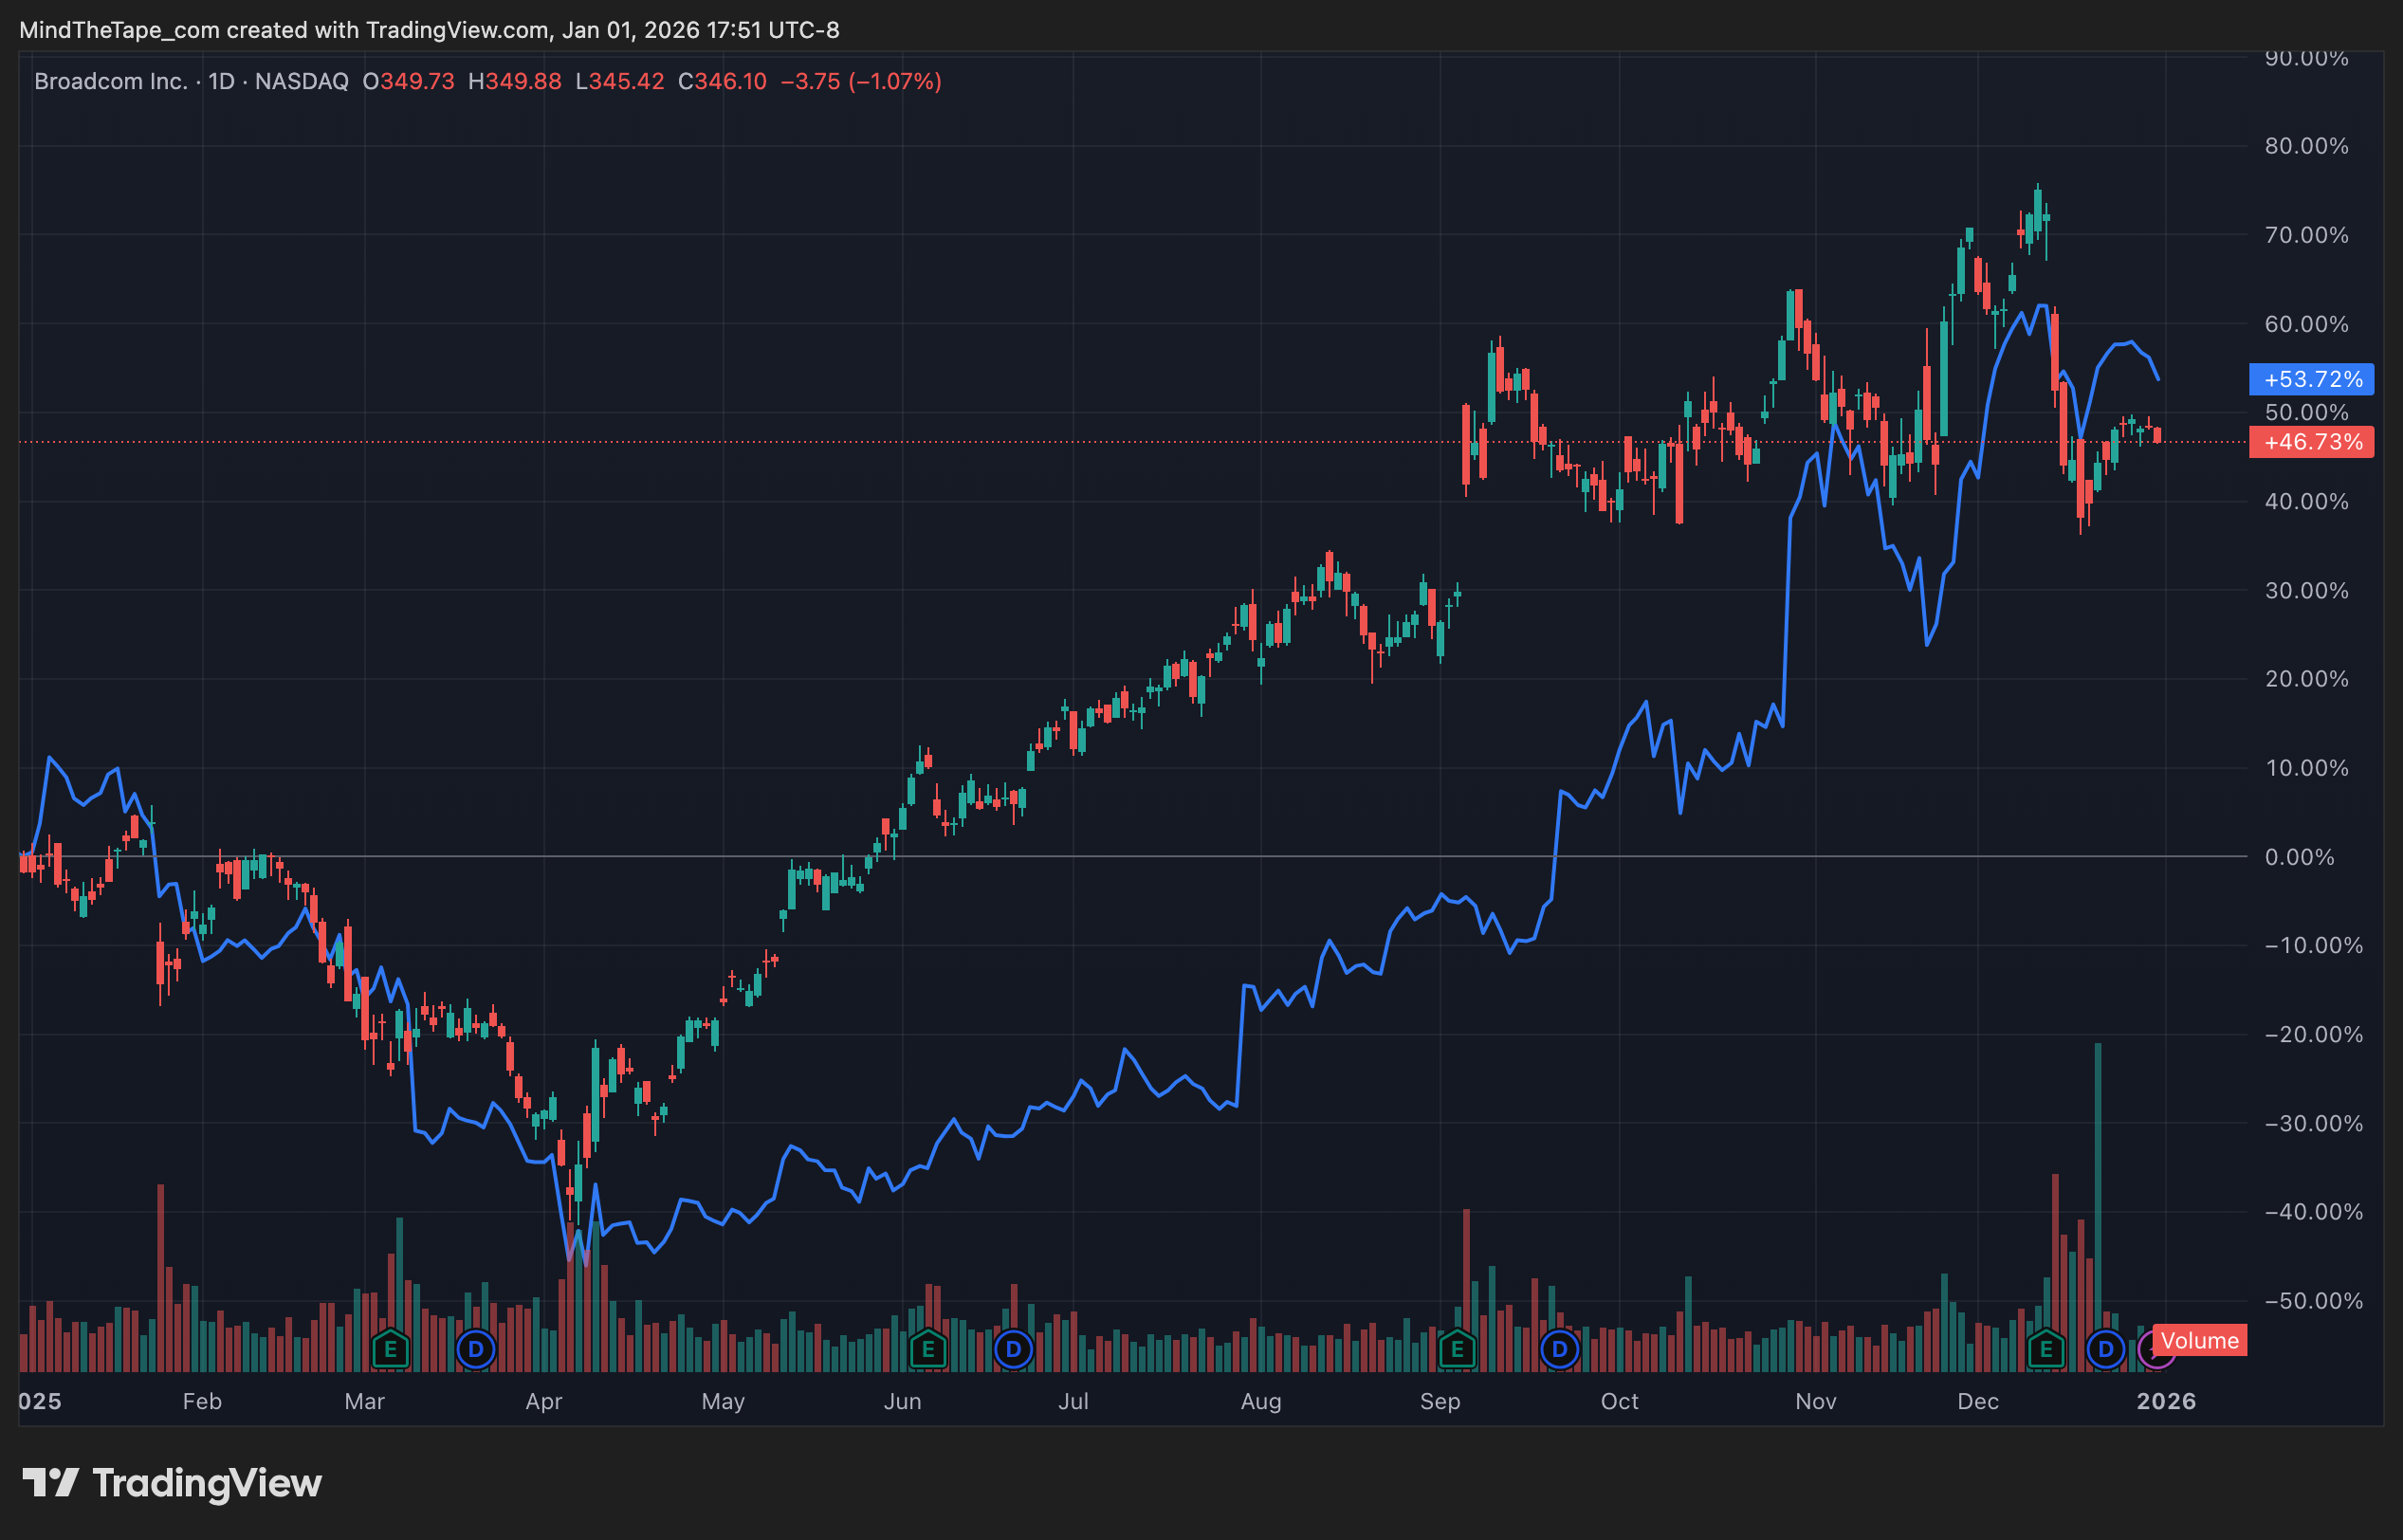
Task: Click the March dividend D marker
Action: coord(476,1350)
